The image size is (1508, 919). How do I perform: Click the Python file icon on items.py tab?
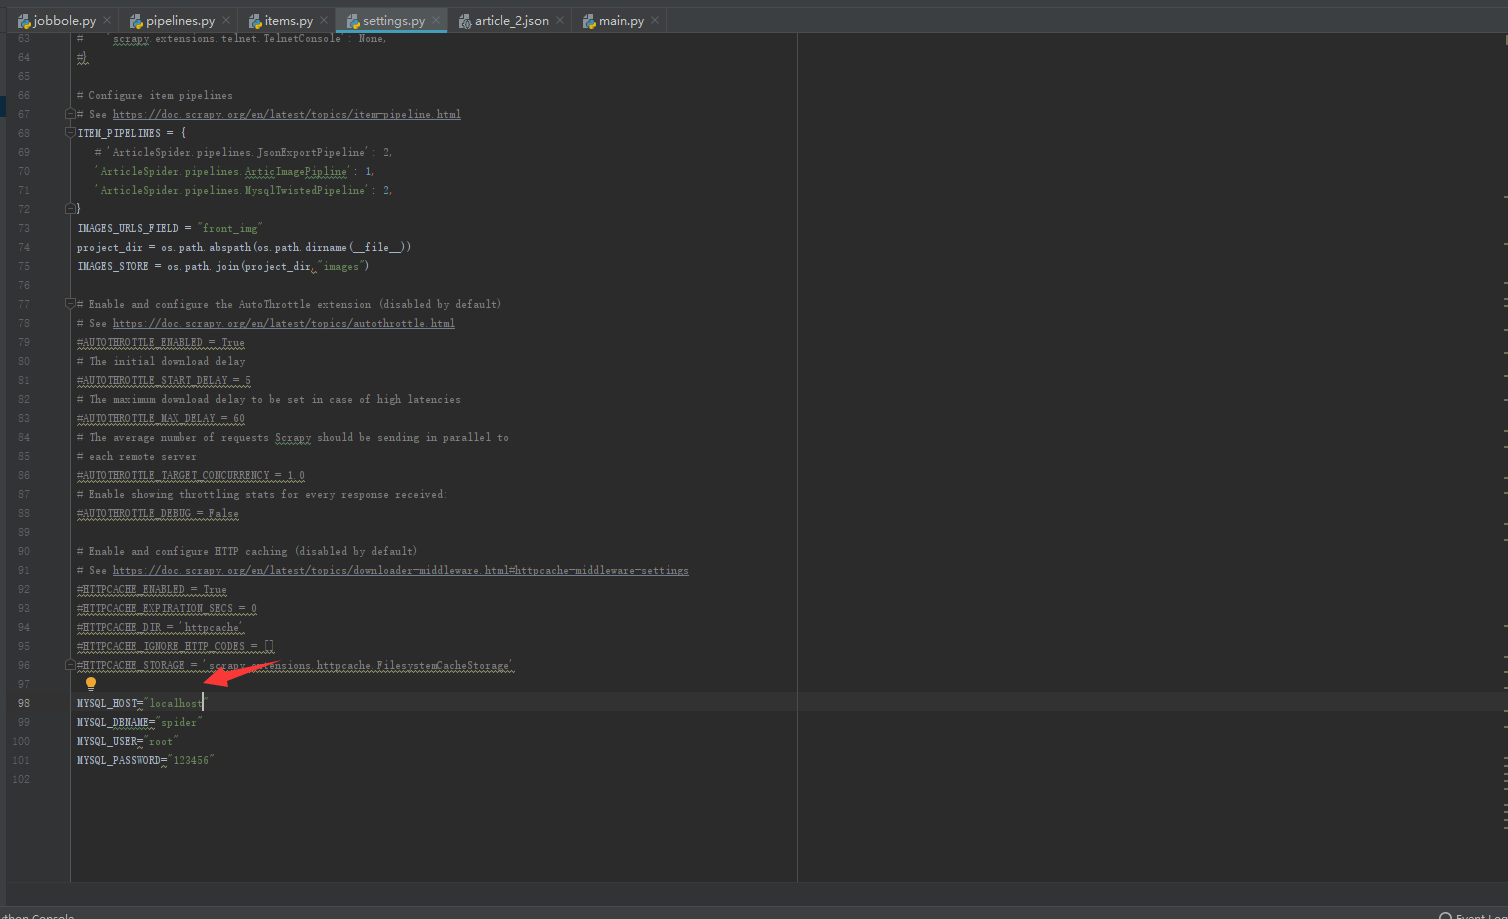point(255,21)
